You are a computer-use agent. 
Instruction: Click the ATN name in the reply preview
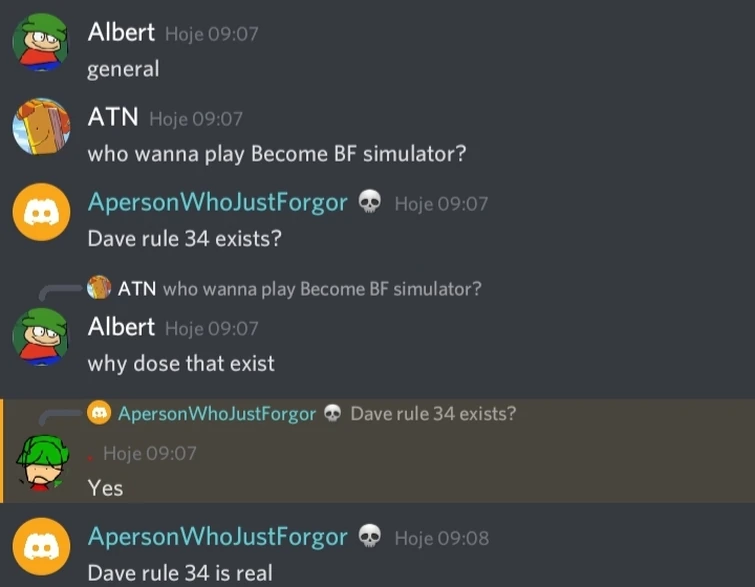(x=137, y=289)
